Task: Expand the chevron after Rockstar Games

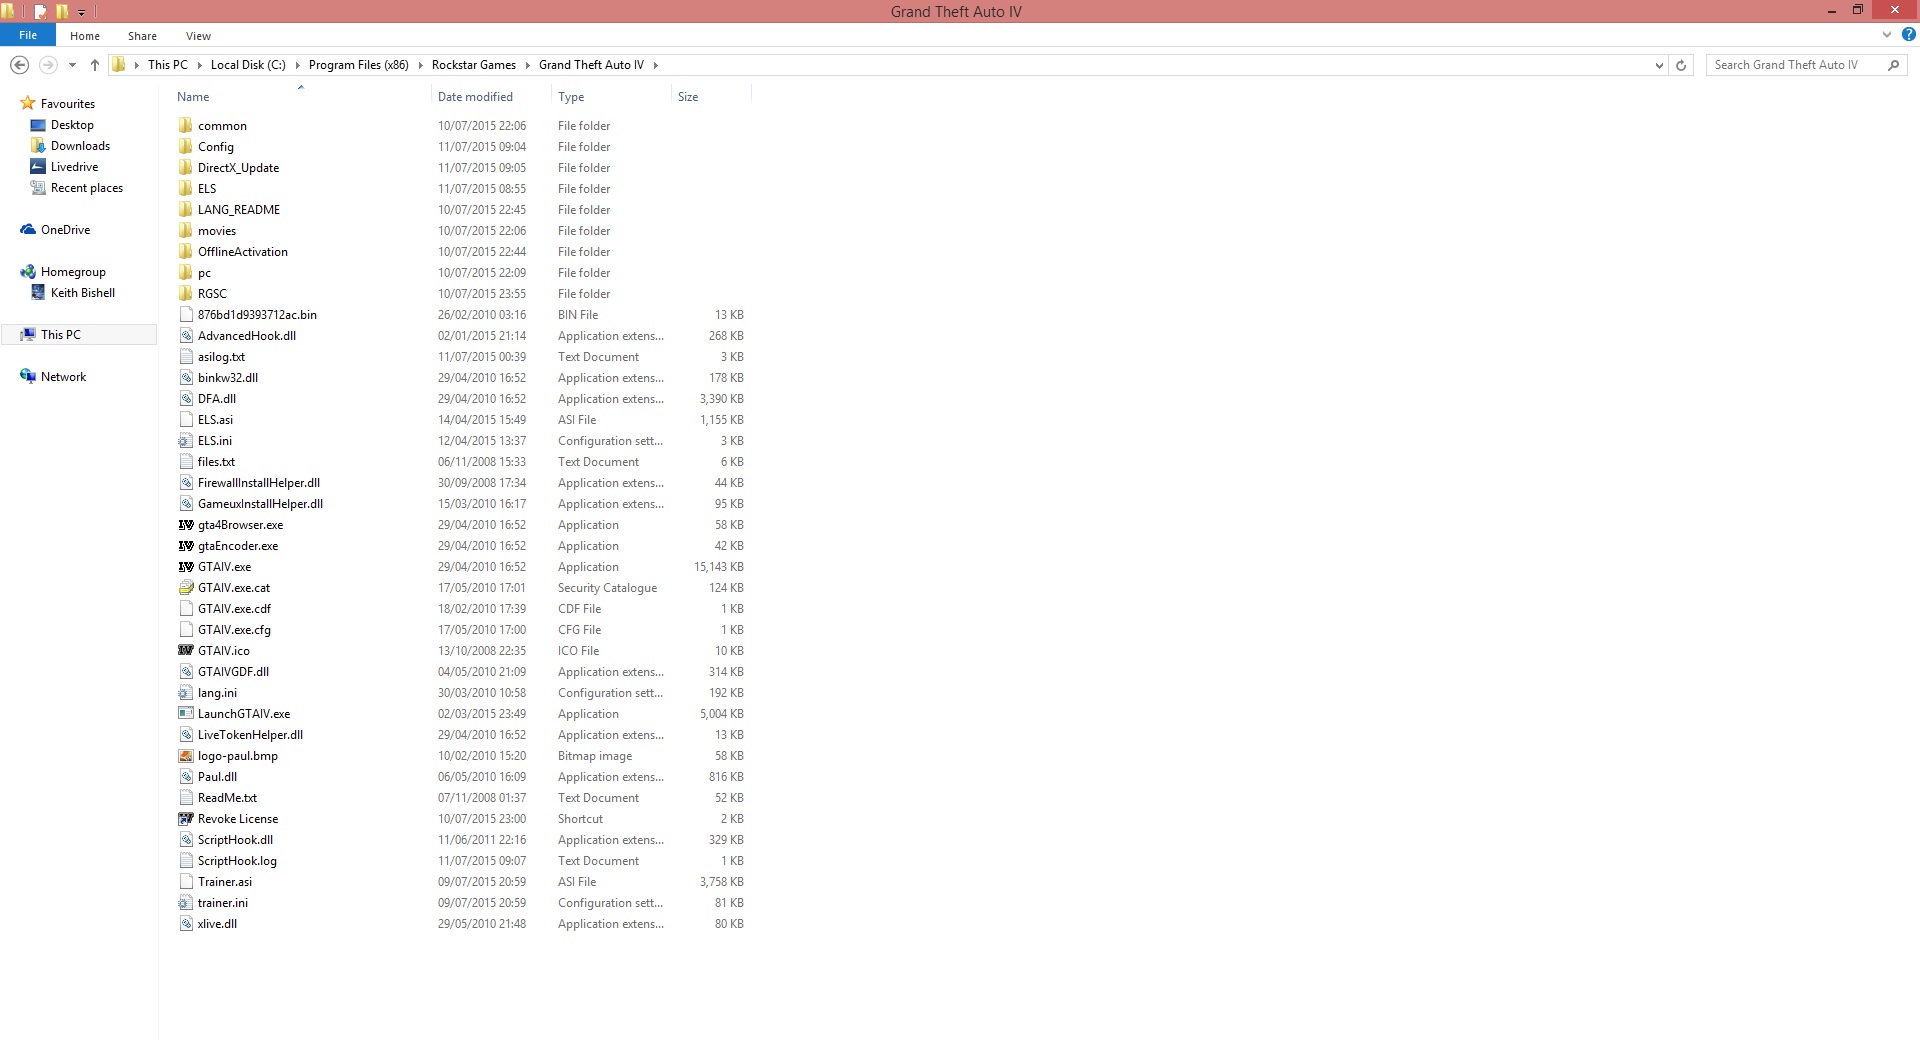Action: [x=527, y=65]
